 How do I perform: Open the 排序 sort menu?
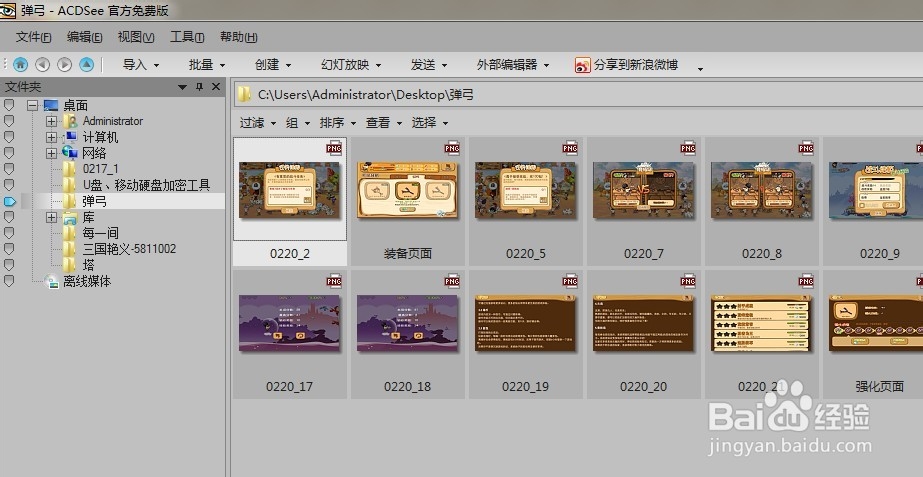point(338,122)
